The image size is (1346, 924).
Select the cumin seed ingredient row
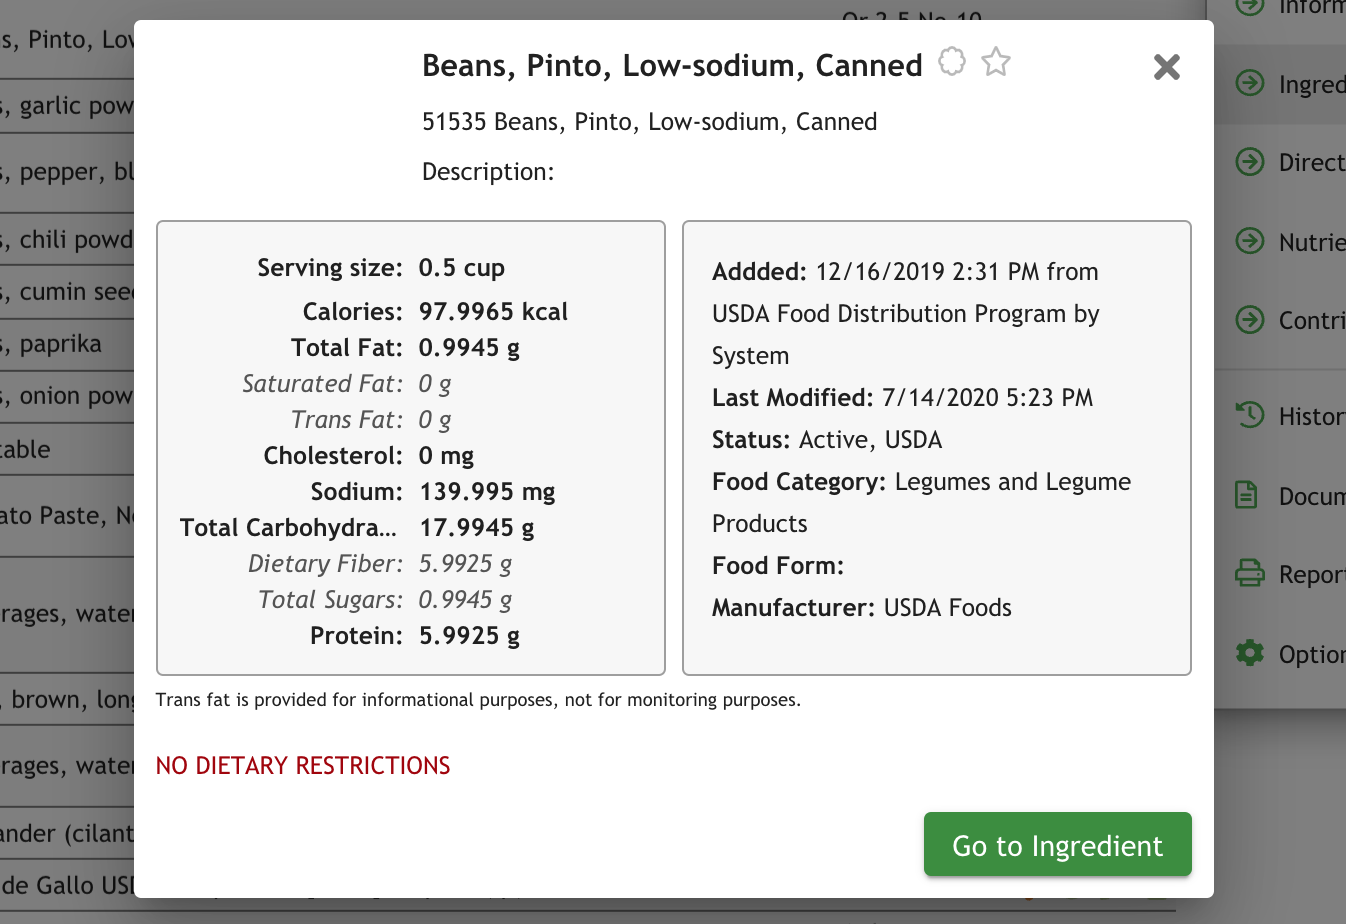67,292
